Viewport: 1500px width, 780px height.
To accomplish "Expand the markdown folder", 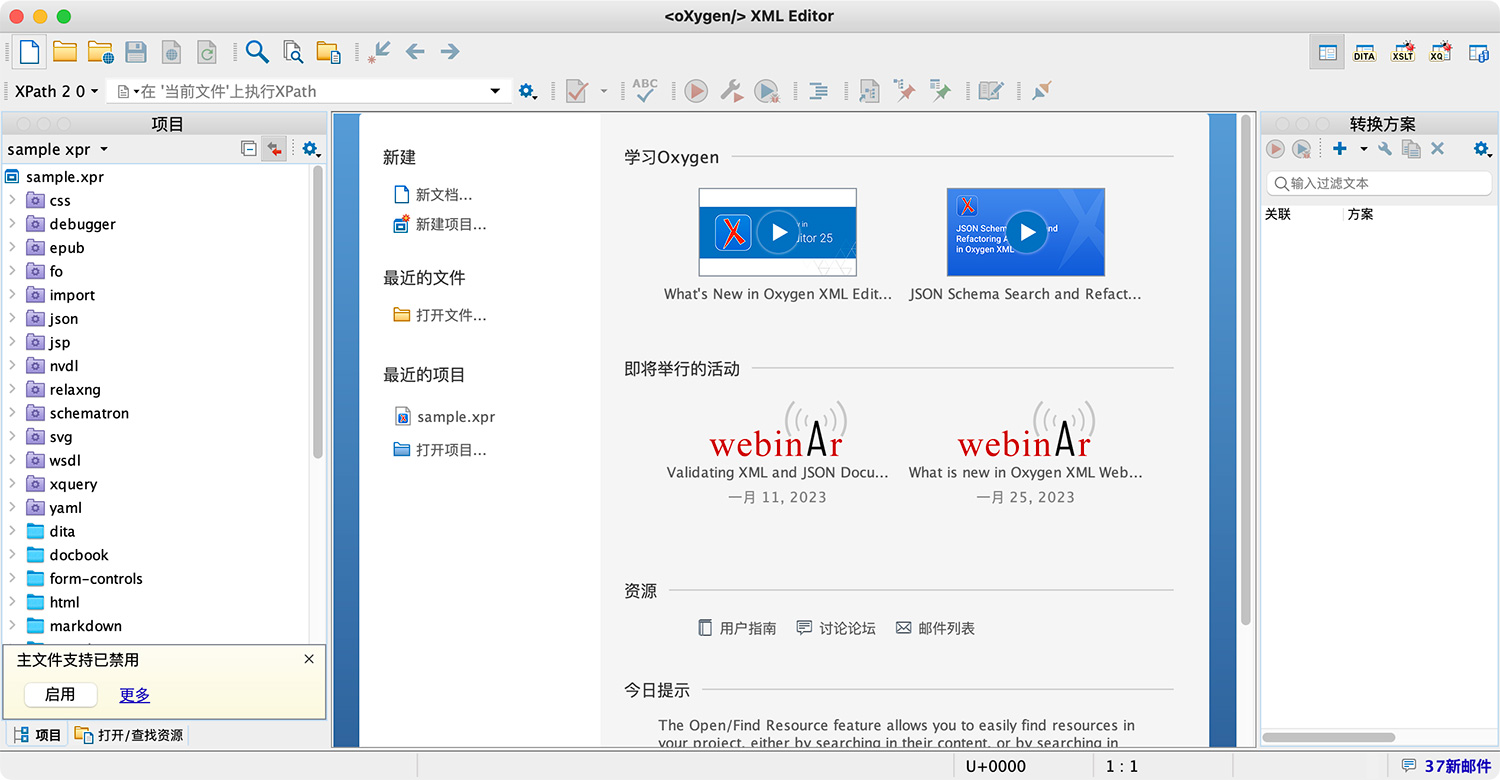I will coord(12,626).
